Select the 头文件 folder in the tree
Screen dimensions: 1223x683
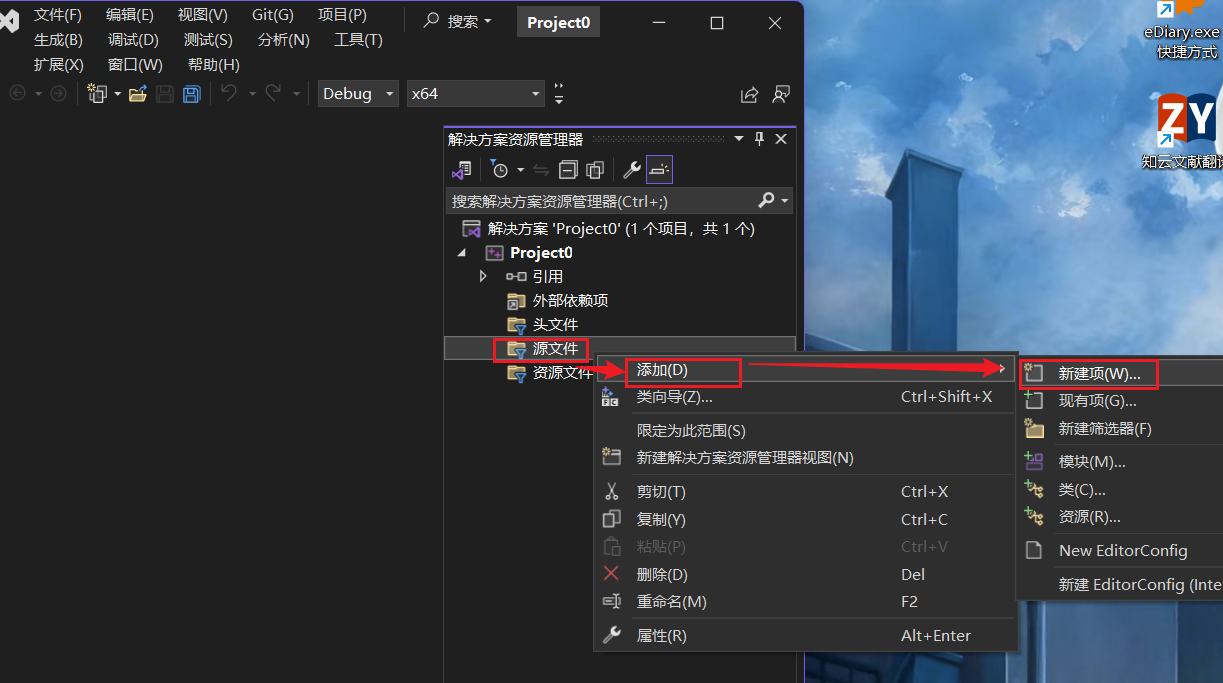point(555,325)
